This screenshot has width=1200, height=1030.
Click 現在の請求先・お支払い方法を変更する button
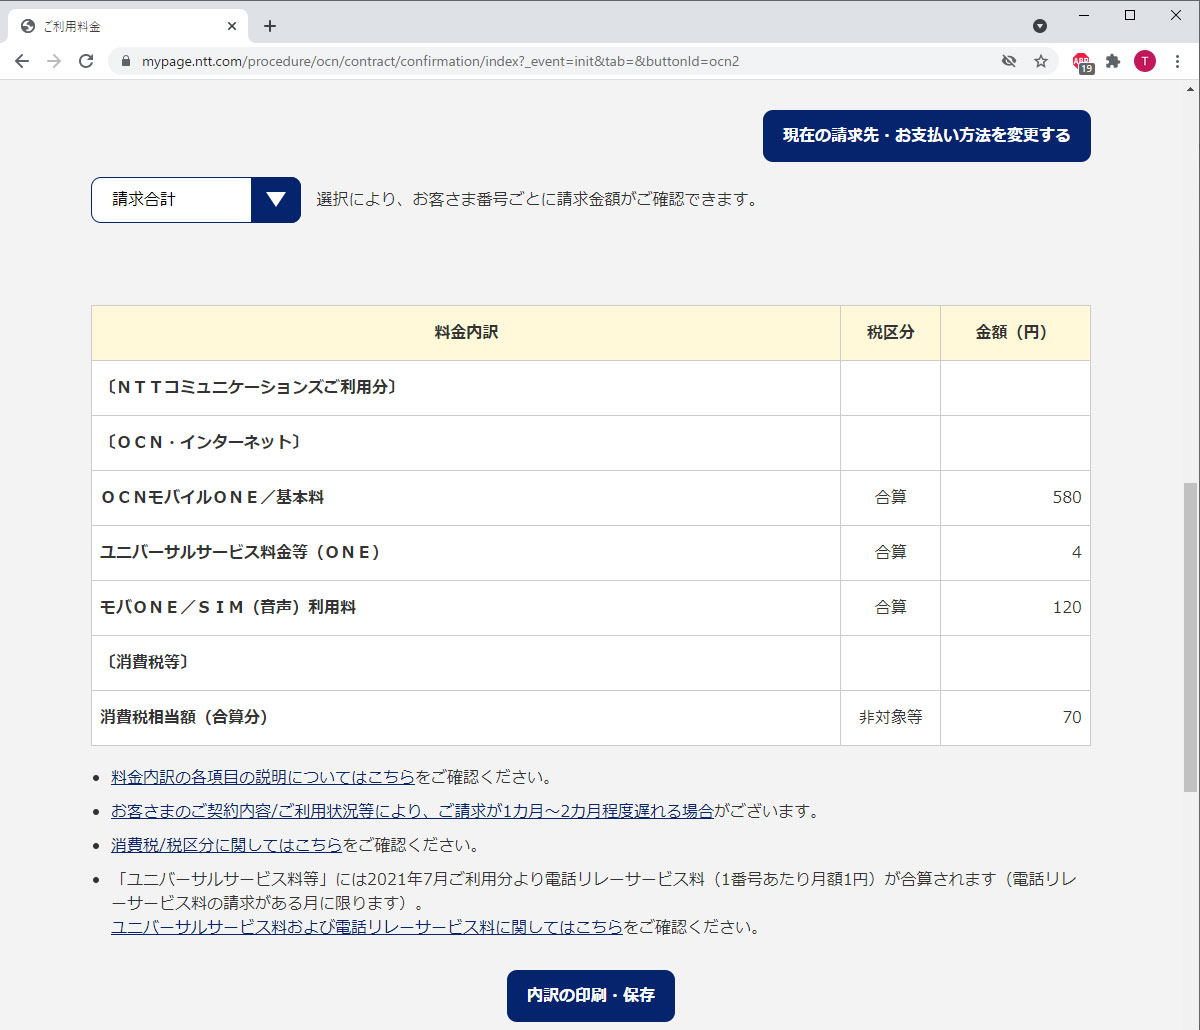pos(926,136)
